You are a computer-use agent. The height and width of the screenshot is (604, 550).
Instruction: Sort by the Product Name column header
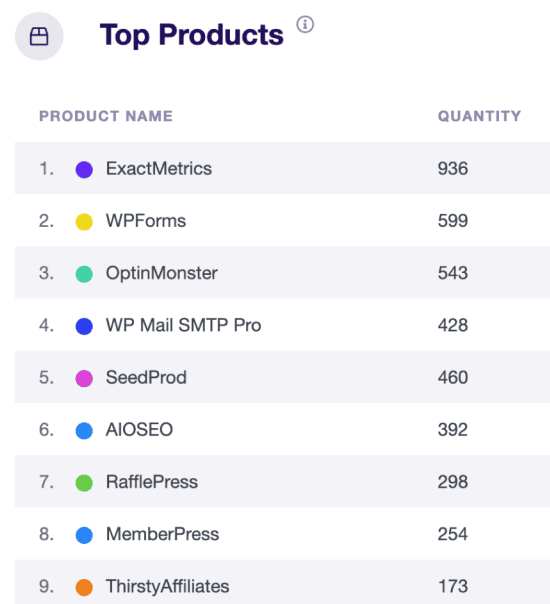[106, 116]
